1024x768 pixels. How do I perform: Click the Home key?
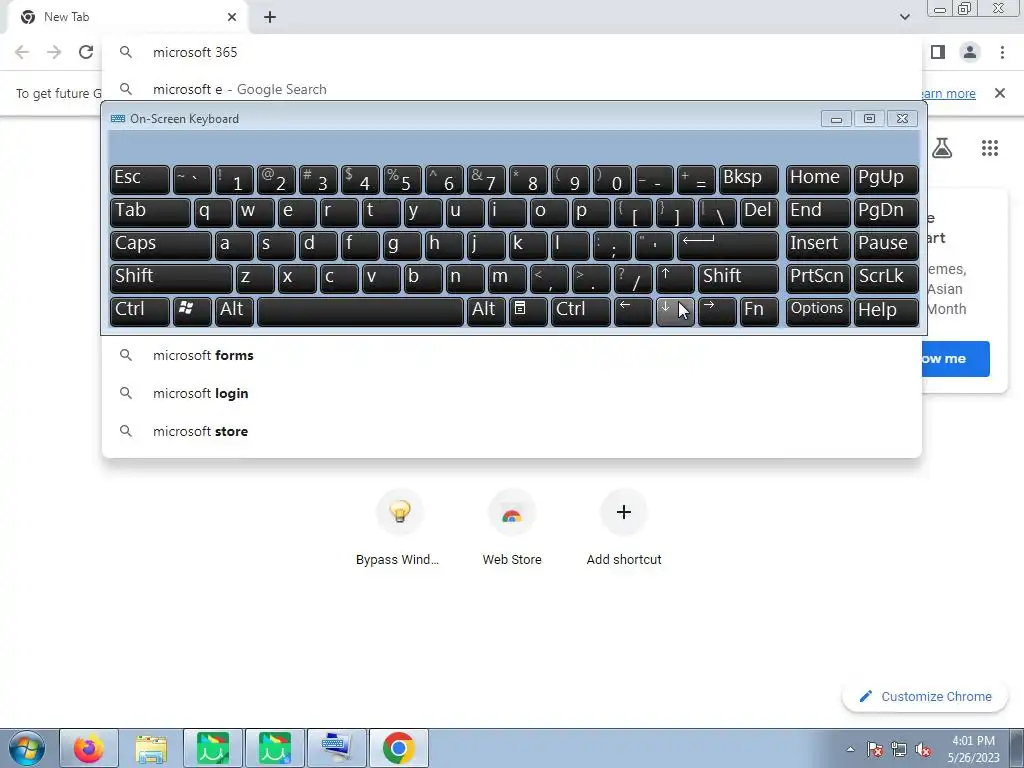point(818,180)
